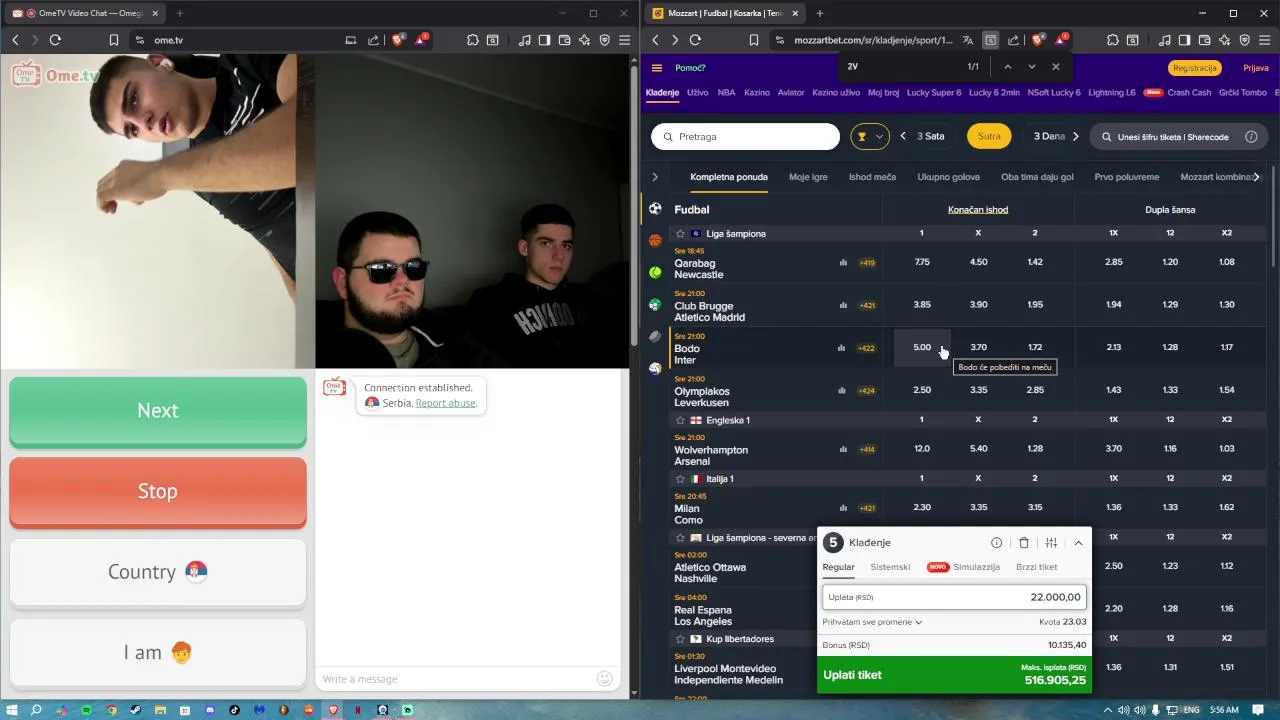
Task: Go to previous find result
Action: coord(1007,67)
